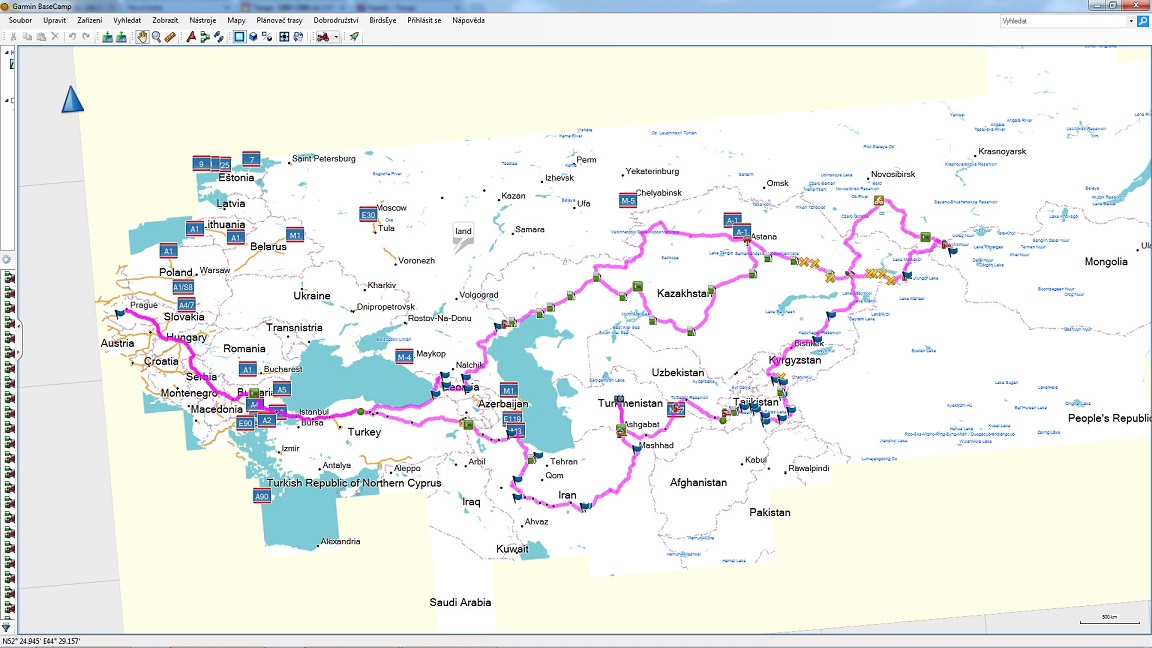Select the hand pan tool
This screenshot has width=1152, height=648.
[141, 37]
